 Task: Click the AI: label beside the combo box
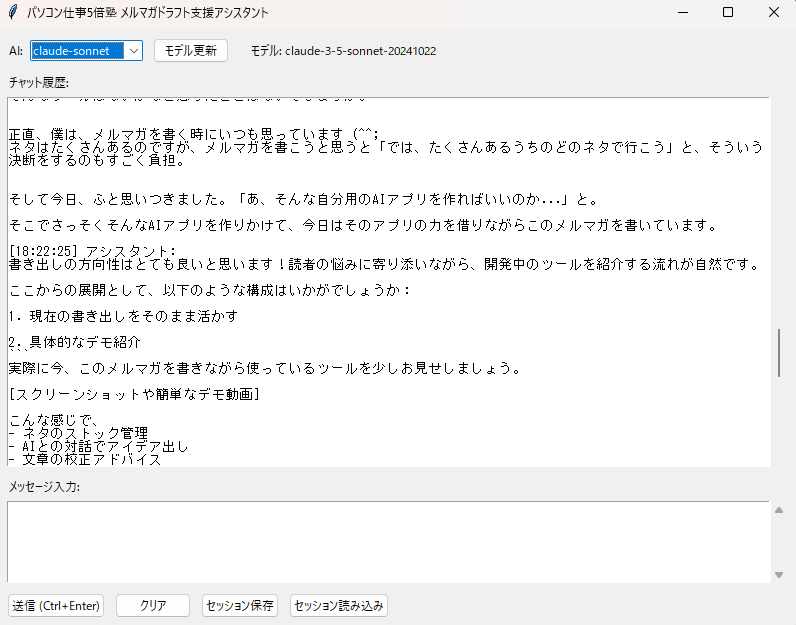pos(16,51)
